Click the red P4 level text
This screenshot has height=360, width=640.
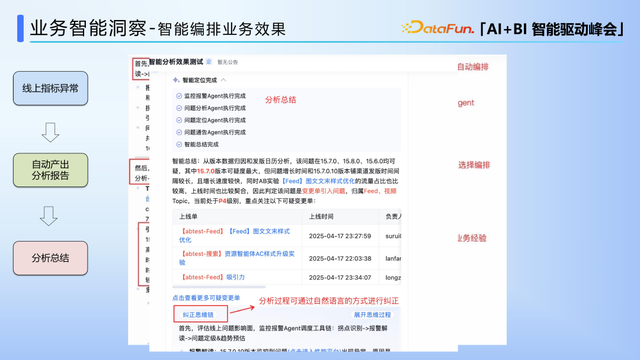[222, 201]
